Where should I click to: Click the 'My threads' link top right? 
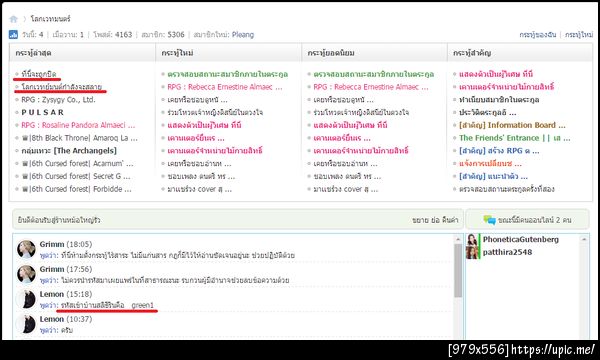[538, 35]
